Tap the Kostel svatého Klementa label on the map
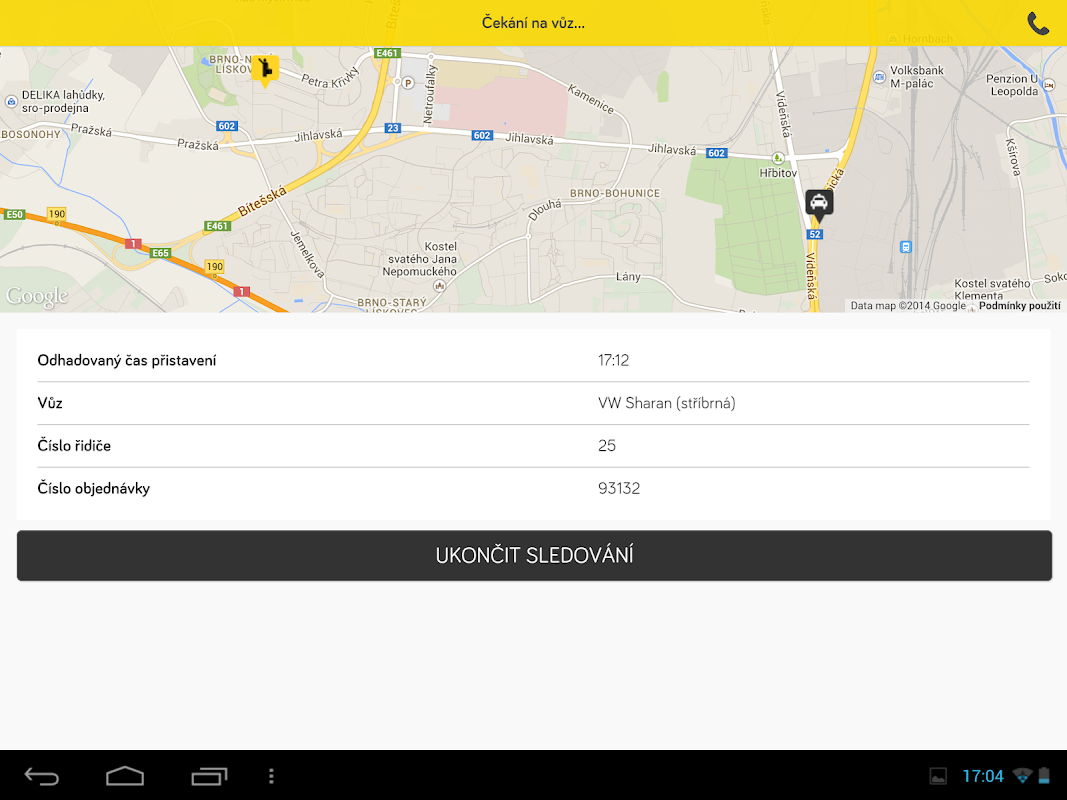The height and width of the screenshot is (800, 1067). coord(992,289)
